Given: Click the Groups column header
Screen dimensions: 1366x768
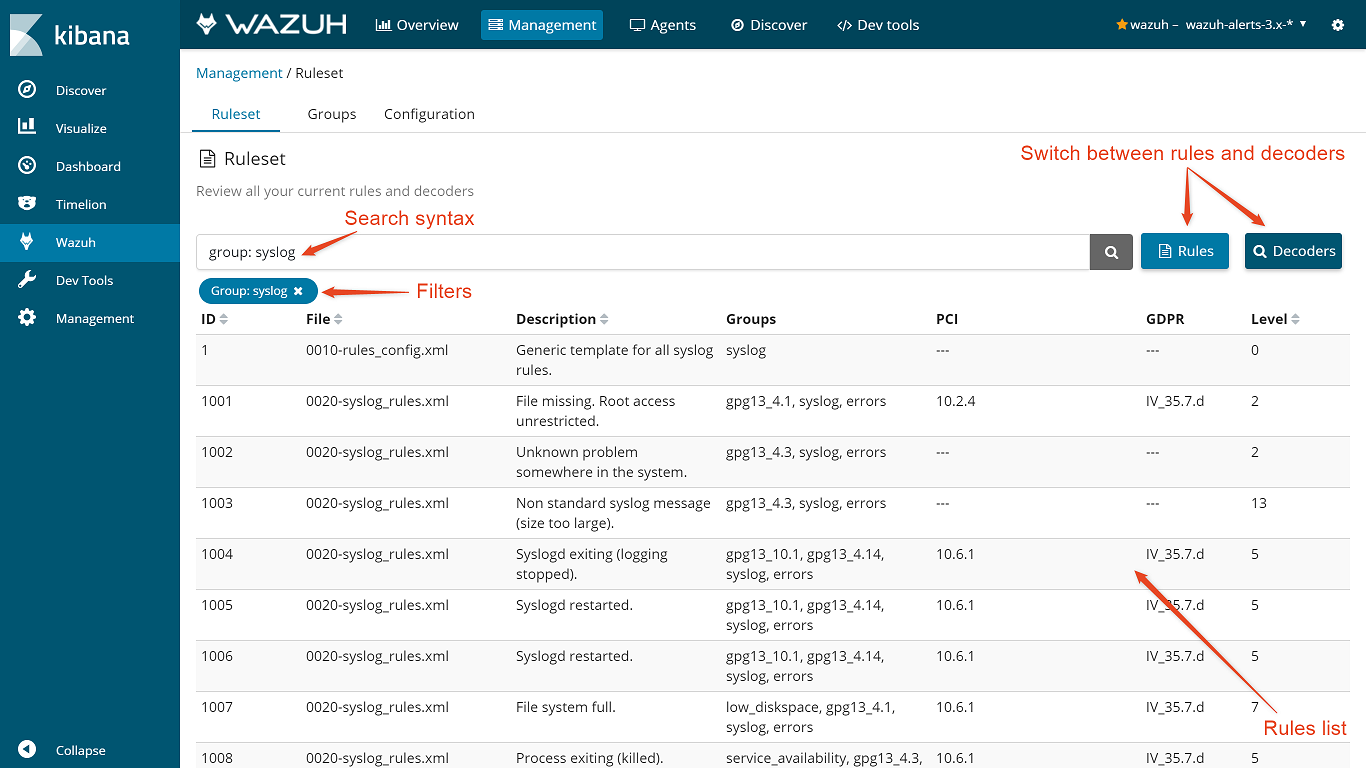Looking at the screenshot, I should tap(750, 319).
